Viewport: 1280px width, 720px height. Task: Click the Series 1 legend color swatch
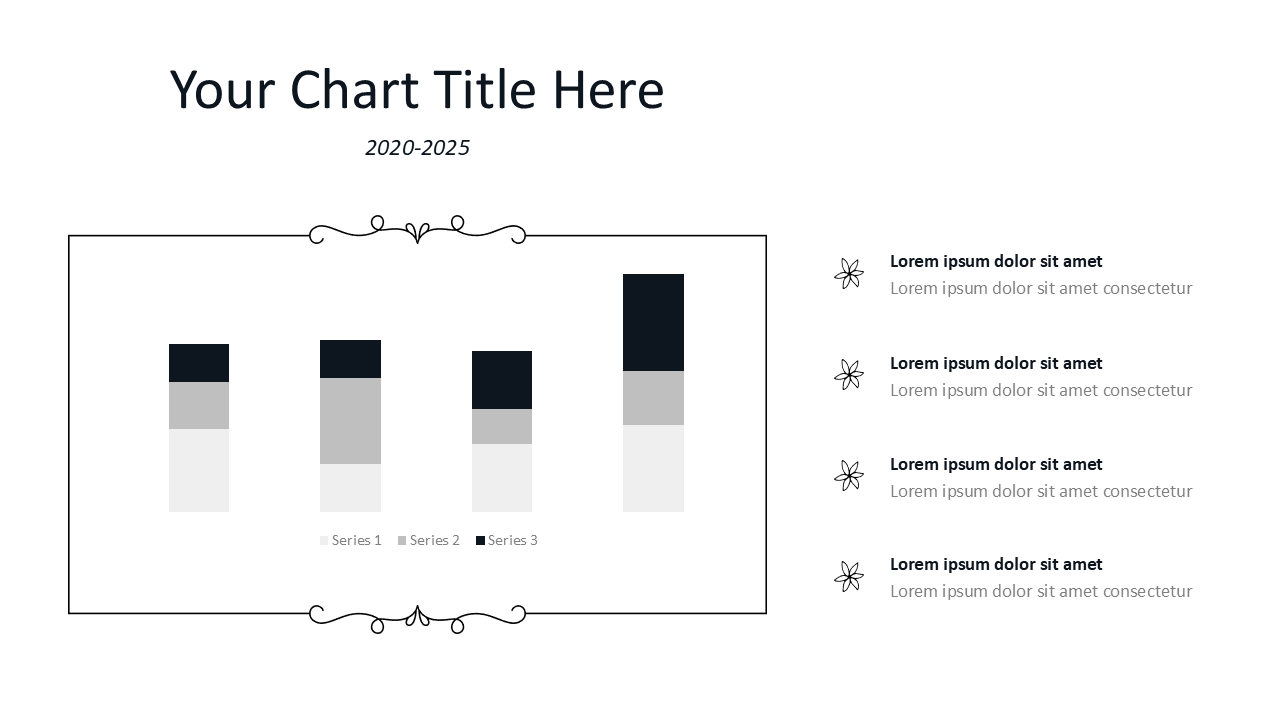pos(324,541)
